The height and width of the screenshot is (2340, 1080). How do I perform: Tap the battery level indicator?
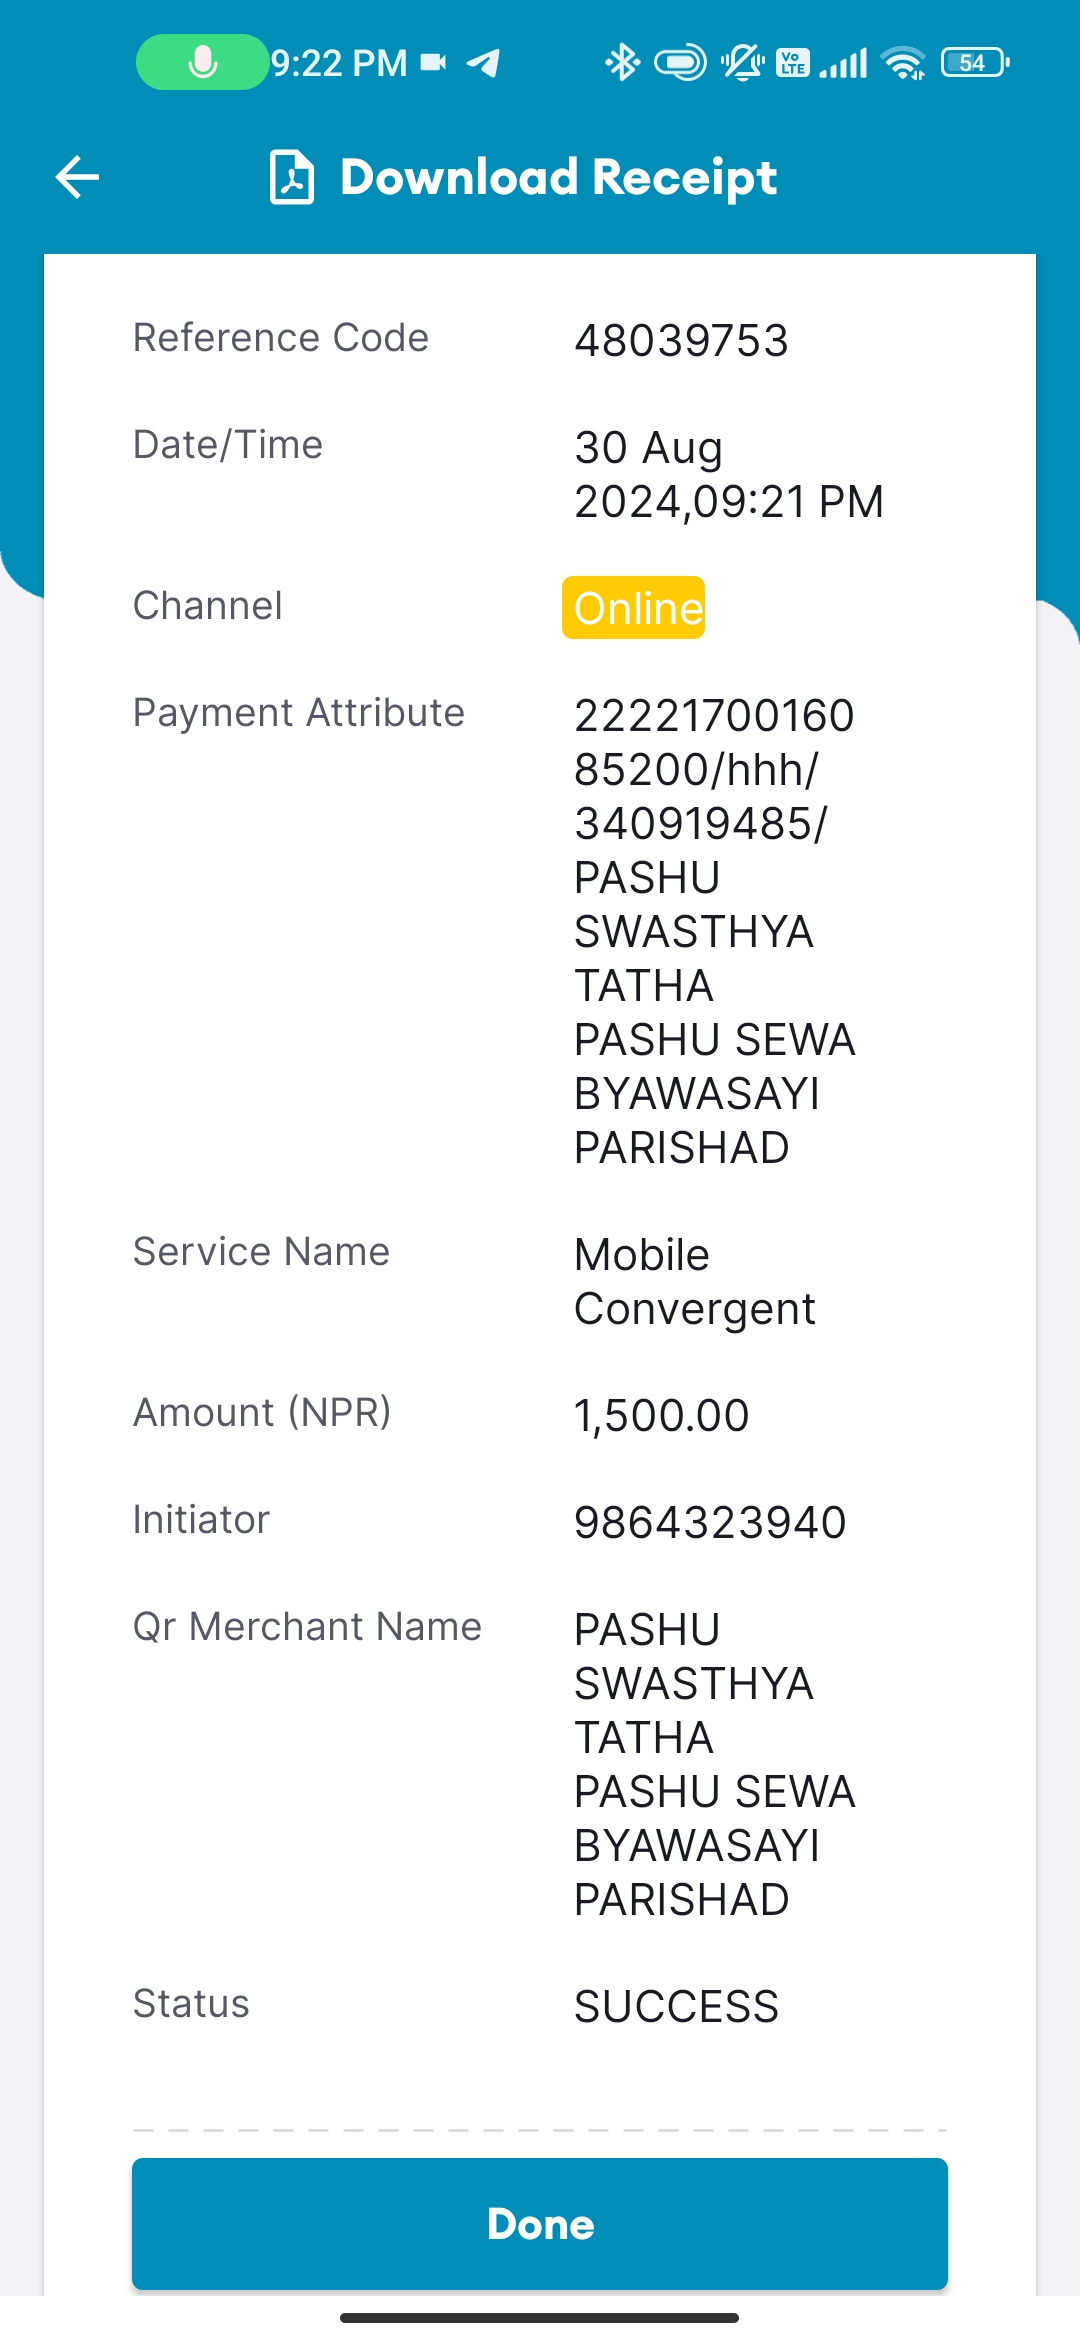tap(975, 63)
